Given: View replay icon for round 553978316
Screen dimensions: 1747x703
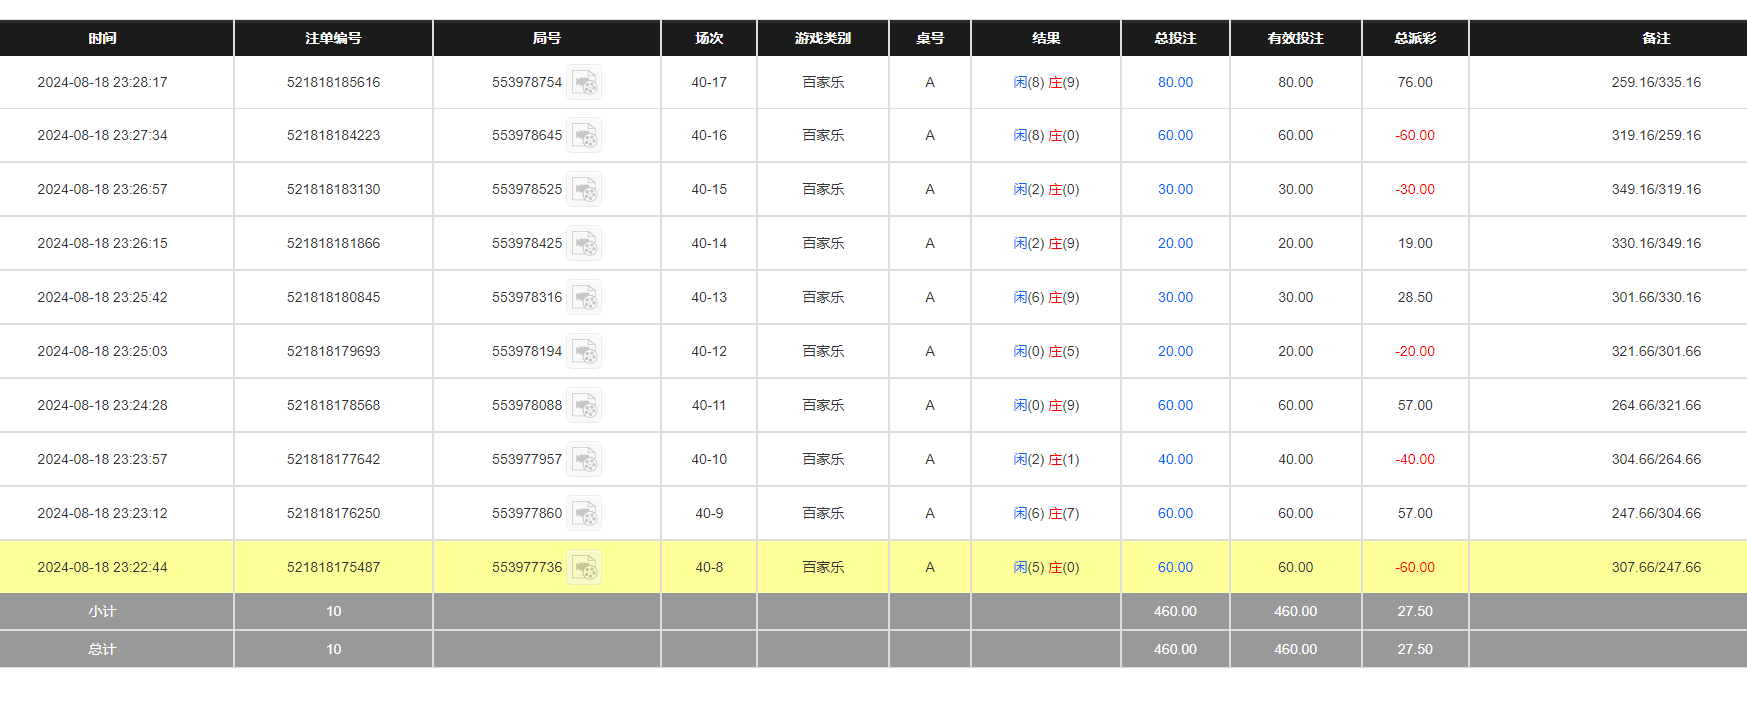Looking at the screenshot, I should 584,298.
